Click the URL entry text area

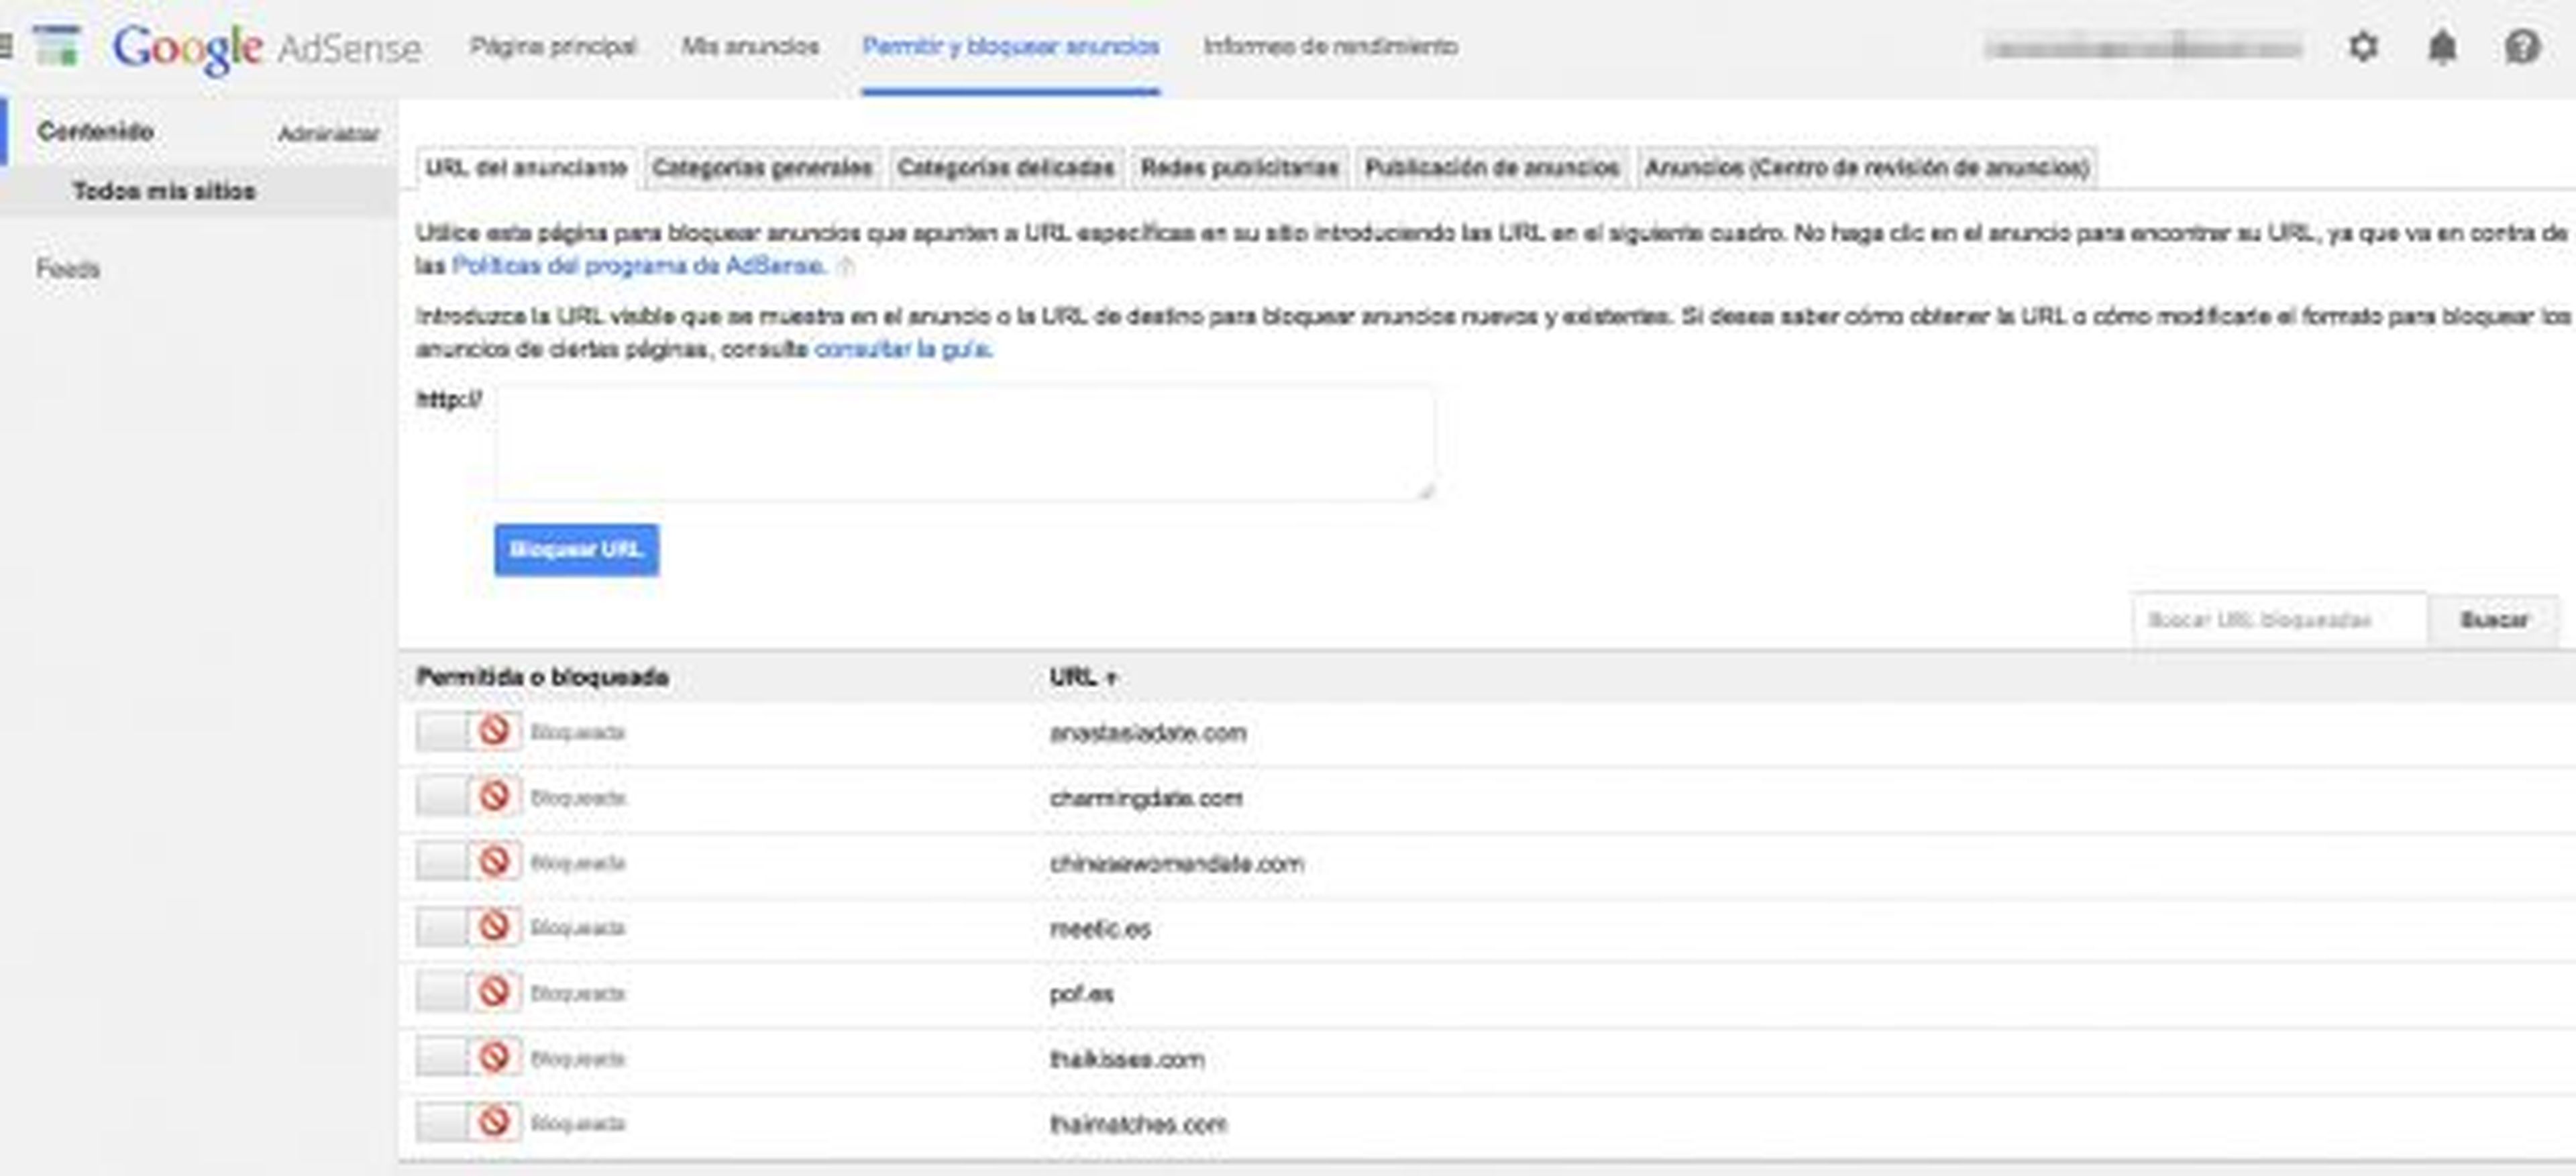pyautogui.click(x=965, y=443)
